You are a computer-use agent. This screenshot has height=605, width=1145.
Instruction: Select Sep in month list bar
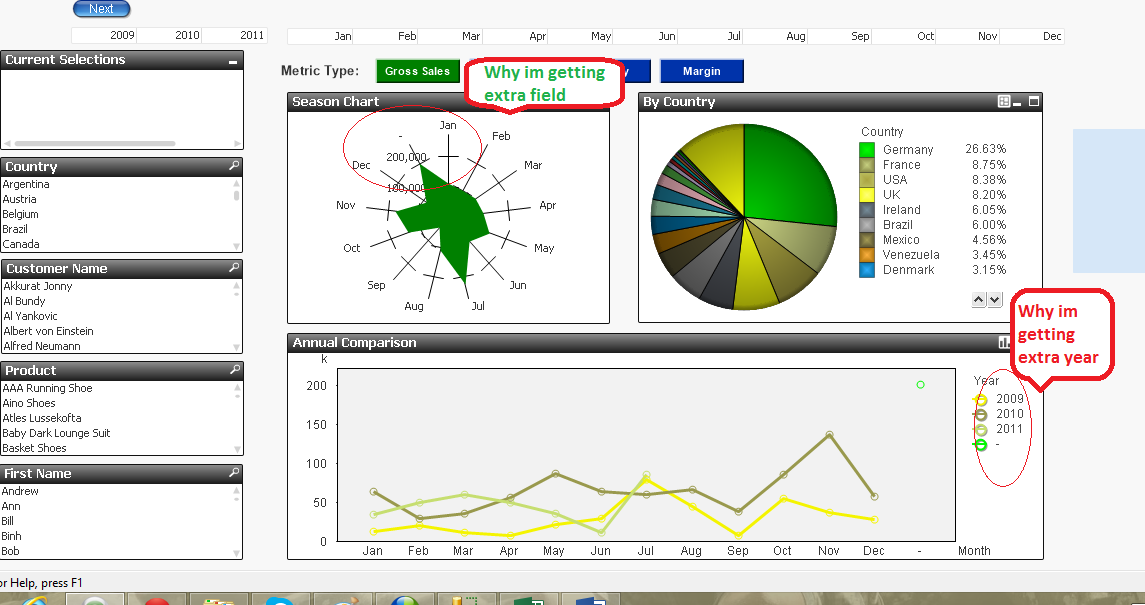point(839,36)
